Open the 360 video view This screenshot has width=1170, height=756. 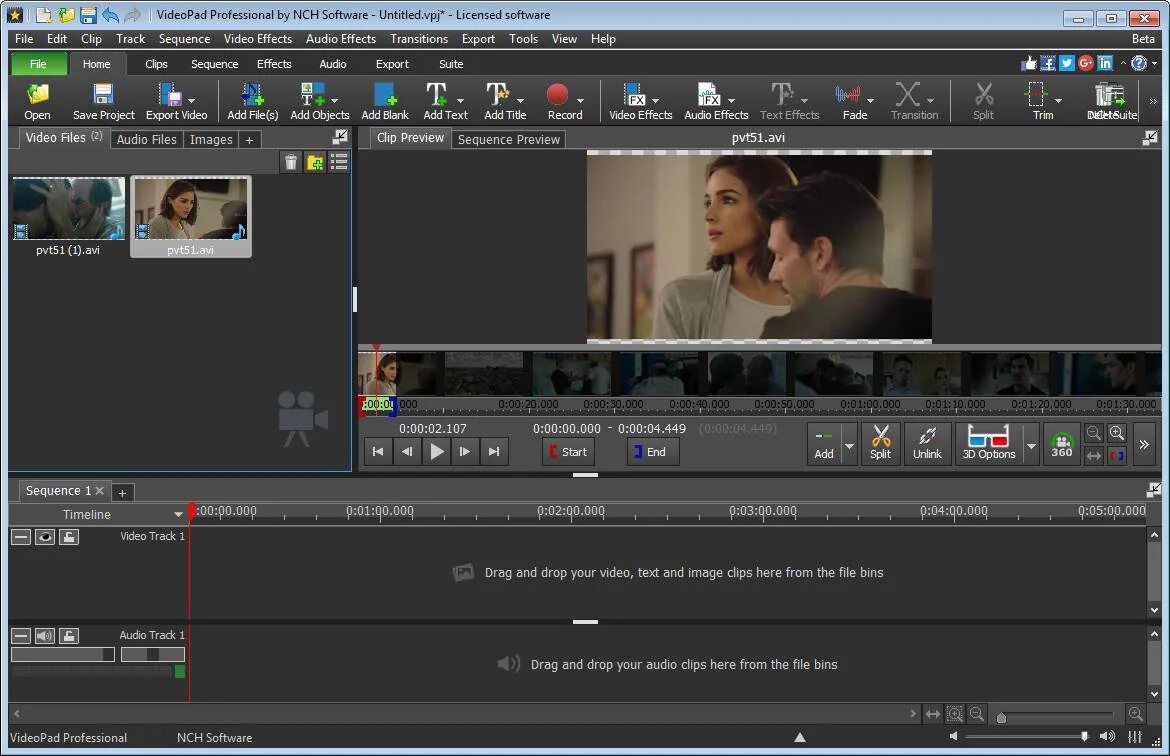pos(1062,443)
